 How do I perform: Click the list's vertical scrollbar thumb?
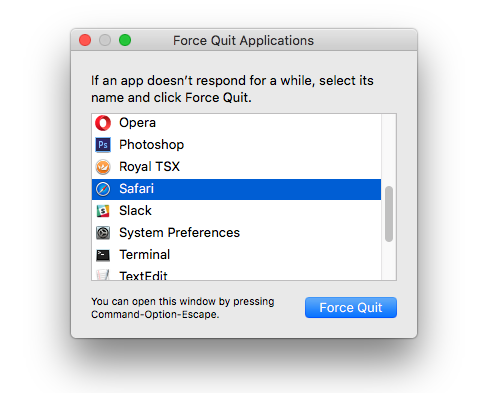point(389,214)
